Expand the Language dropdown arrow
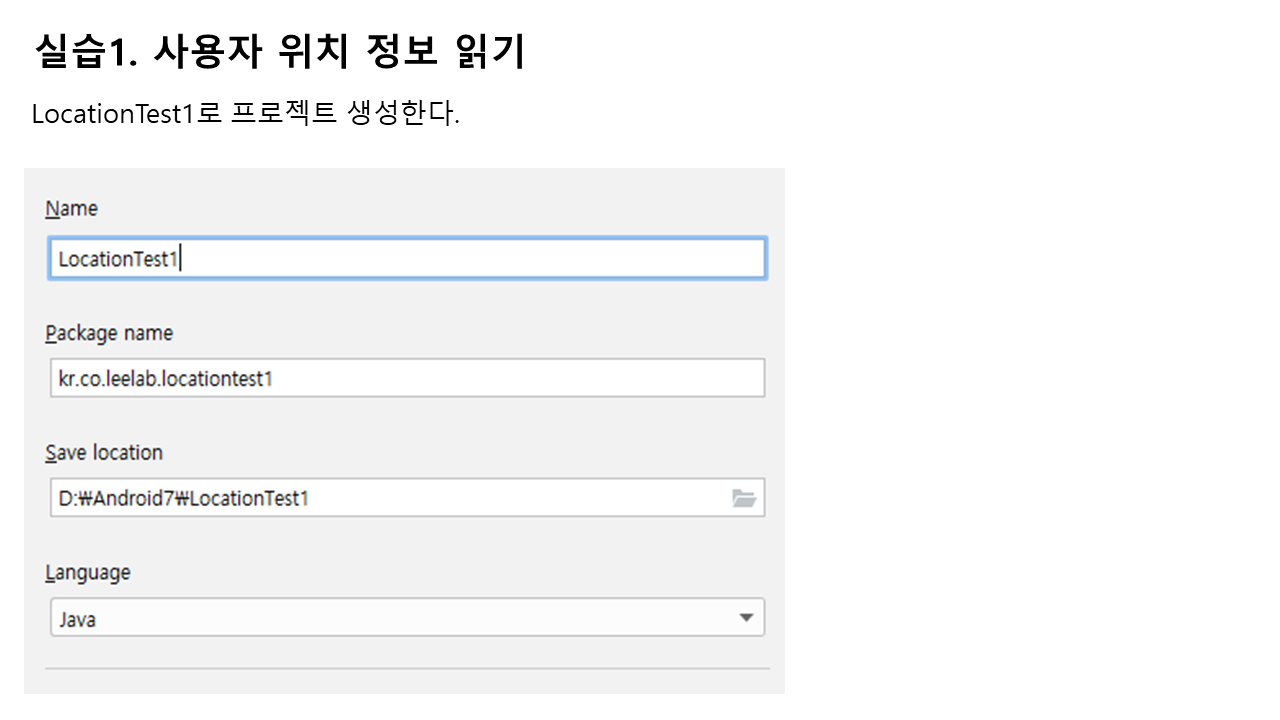This screenshot has height=720, width=1280. (x=746, y=618)
